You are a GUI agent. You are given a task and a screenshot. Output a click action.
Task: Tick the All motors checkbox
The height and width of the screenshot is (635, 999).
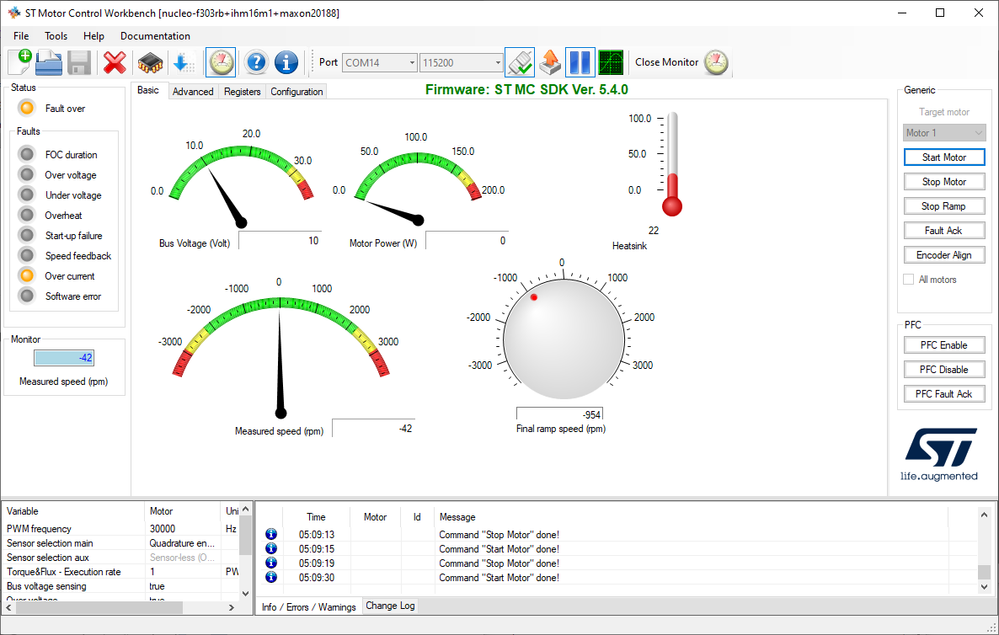909,280
